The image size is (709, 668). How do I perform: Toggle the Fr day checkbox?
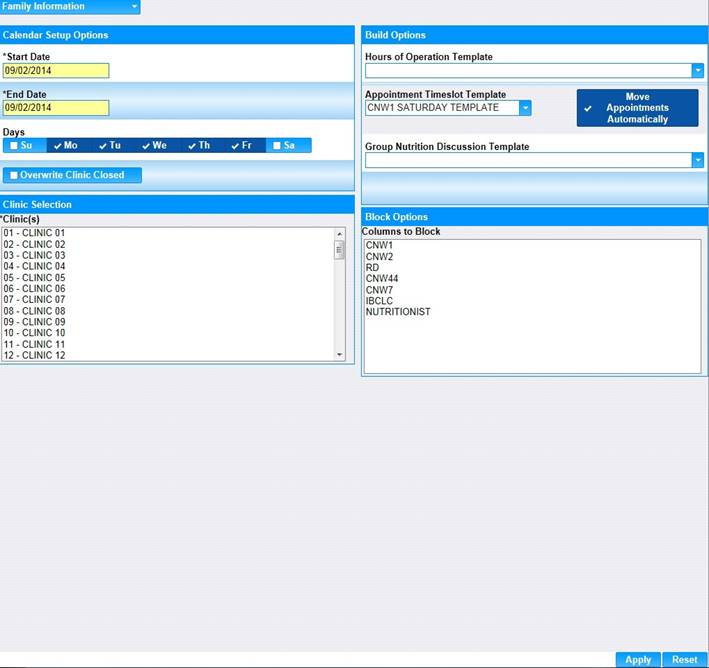pyautogui.click(x=236, y=146)
